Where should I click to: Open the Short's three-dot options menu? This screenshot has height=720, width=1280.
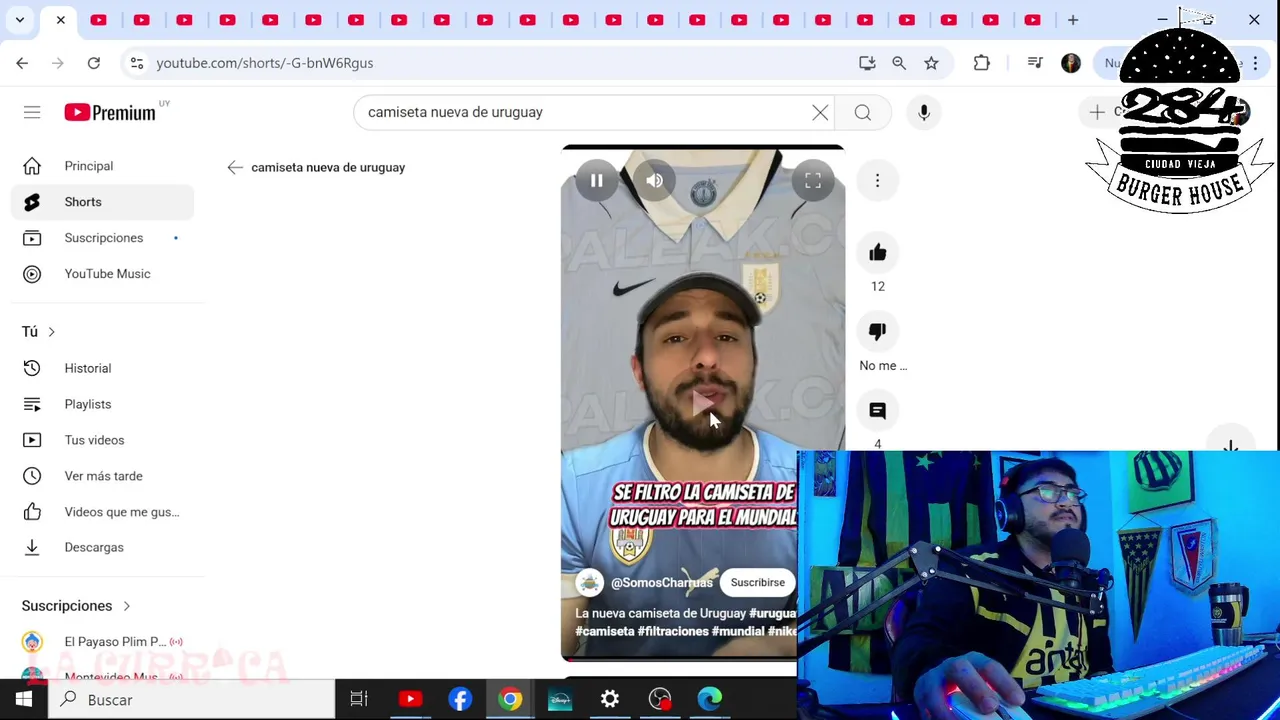(x=877, y=181)
